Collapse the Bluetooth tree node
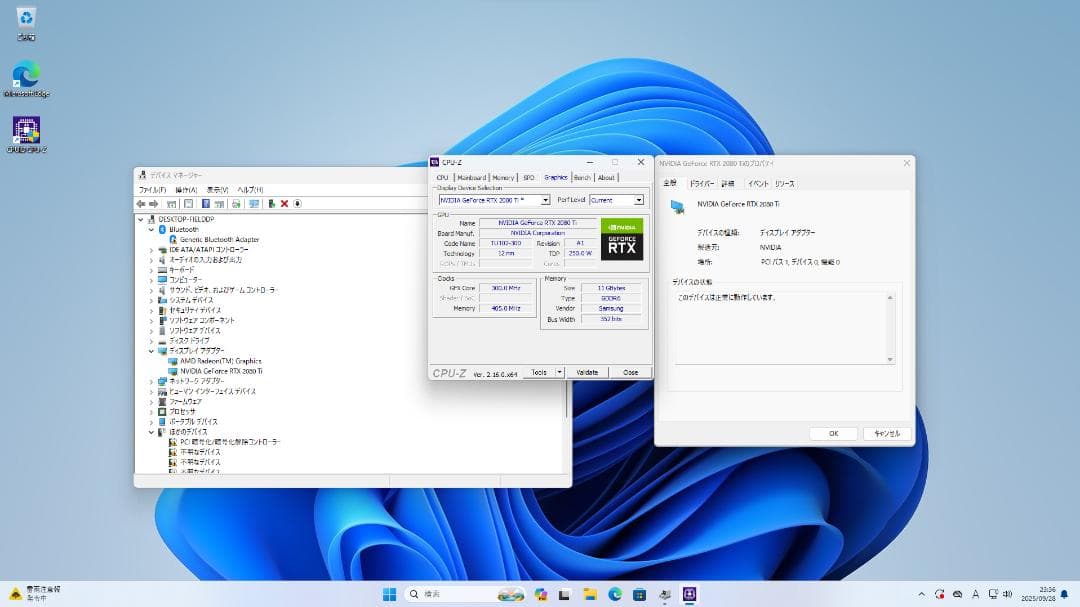Viewport: 1080px width, 607px height. [x=152, y=229]
